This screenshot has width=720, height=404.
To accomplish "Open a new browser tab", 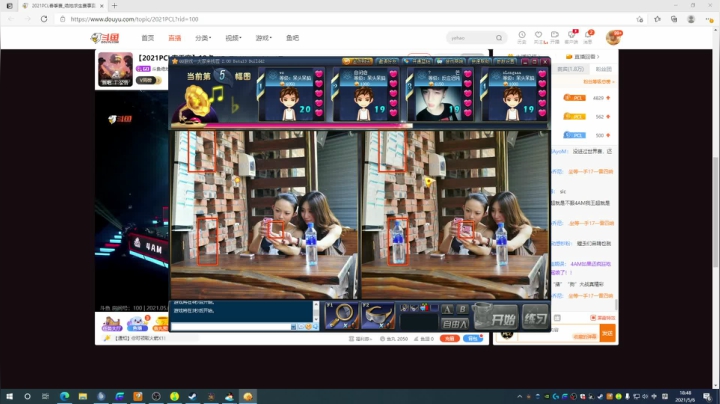I will pos(114,6).
